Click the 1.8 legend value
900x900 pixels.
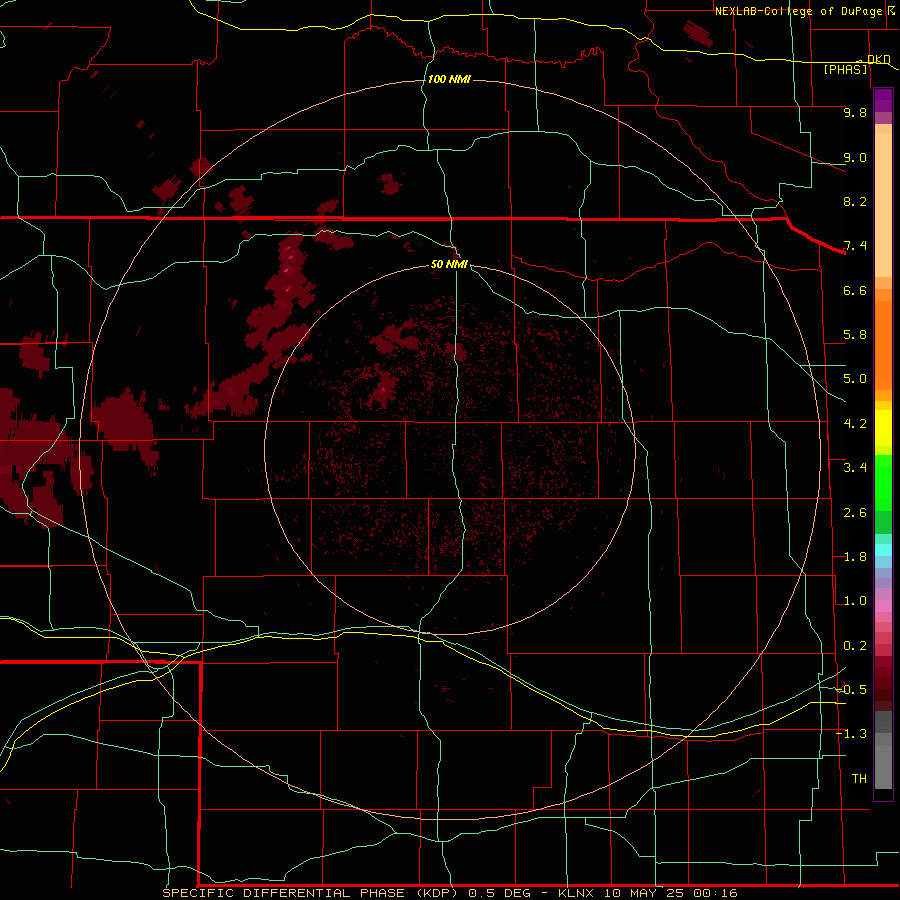pyautogui.click(x=855, y=557)
